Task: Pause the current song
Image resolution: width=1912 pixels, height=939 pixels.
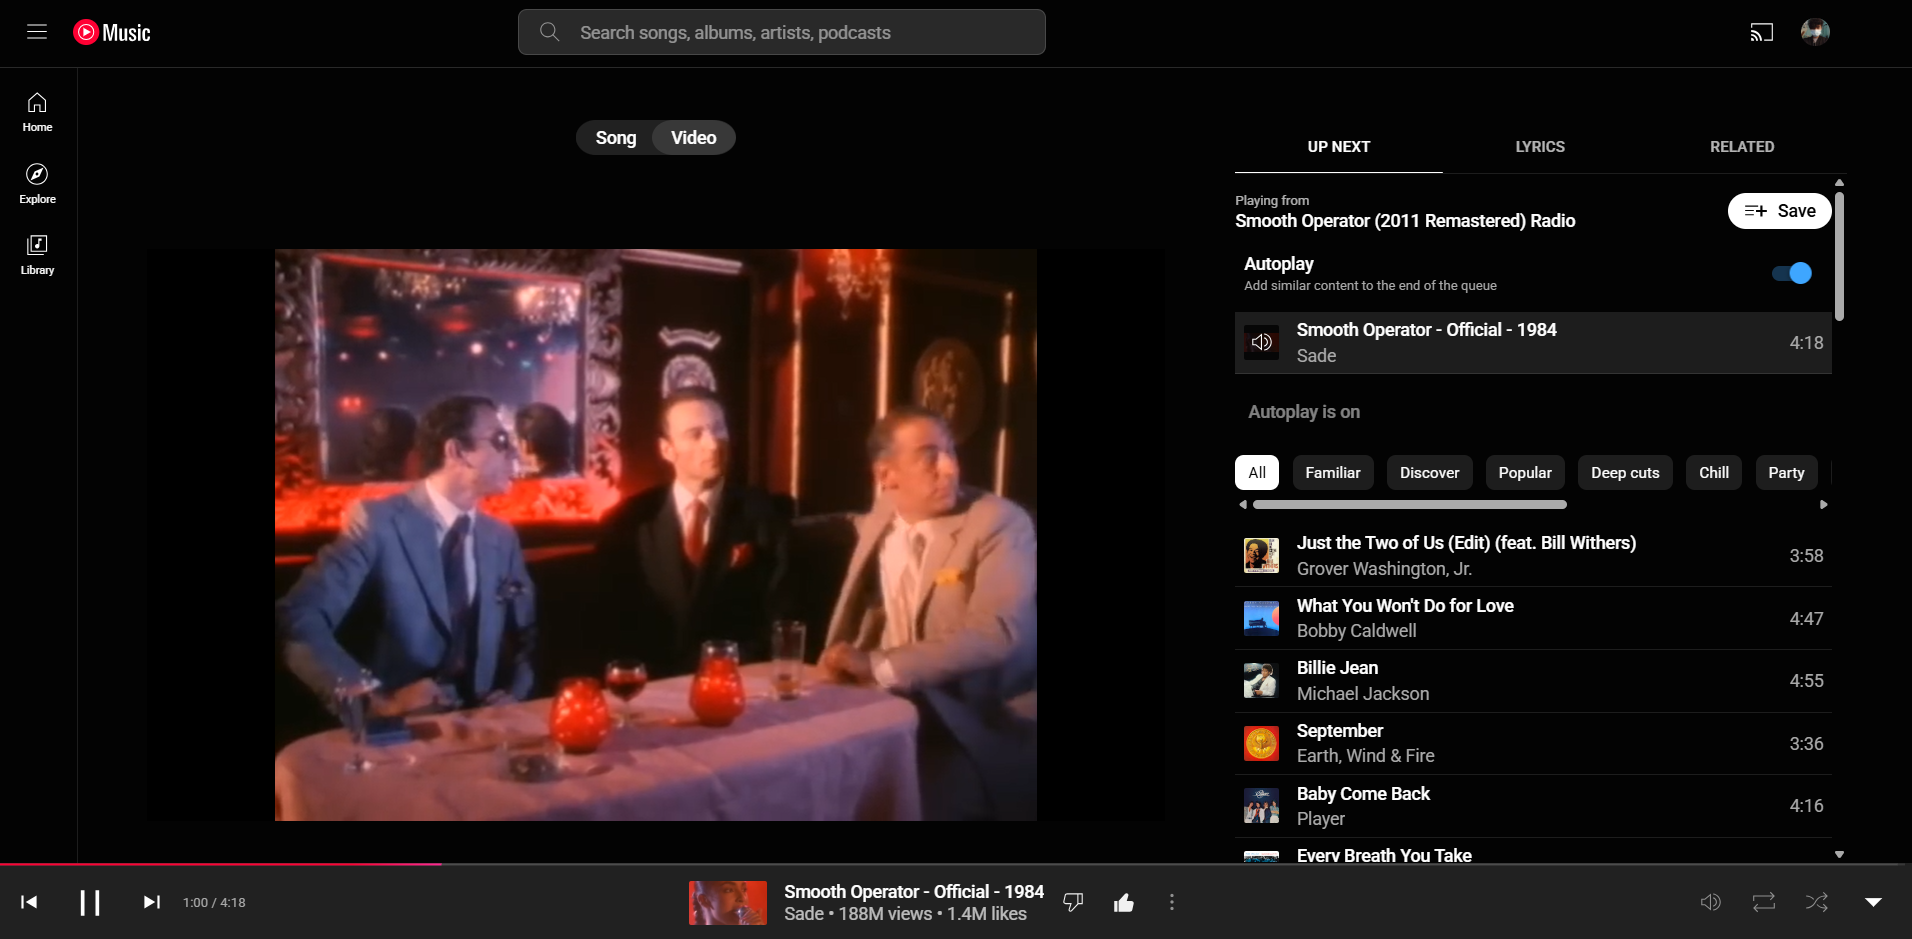Action: pos(90,902)
